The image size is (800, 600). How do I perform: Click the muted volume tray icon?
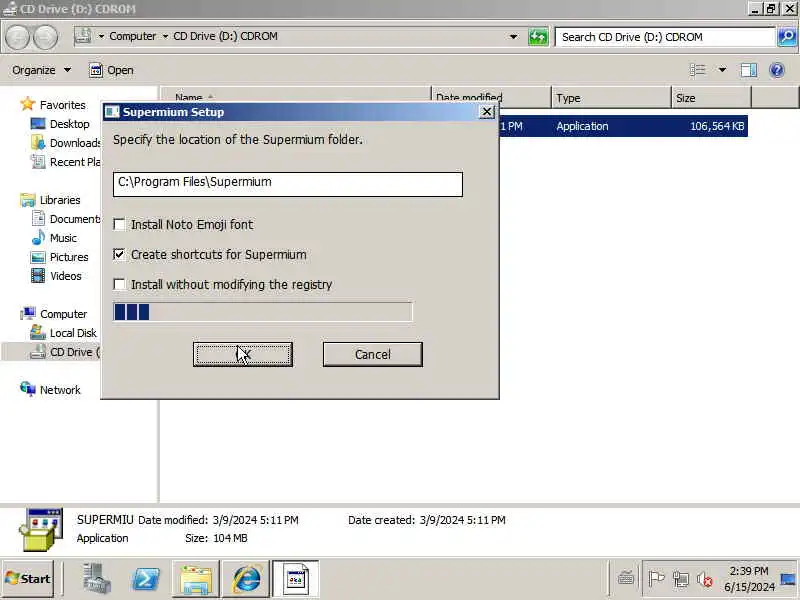(x=705, y=579)
